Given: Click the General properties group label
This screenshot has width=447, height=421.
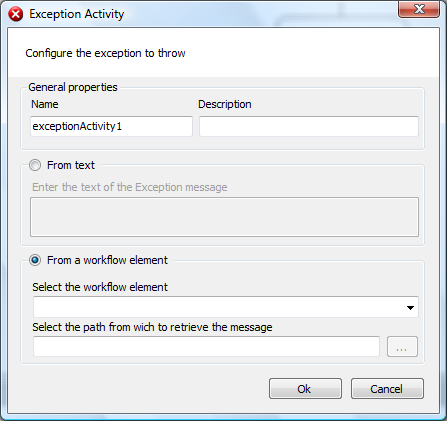Looking at the screenshot, I should click(73, 87).
